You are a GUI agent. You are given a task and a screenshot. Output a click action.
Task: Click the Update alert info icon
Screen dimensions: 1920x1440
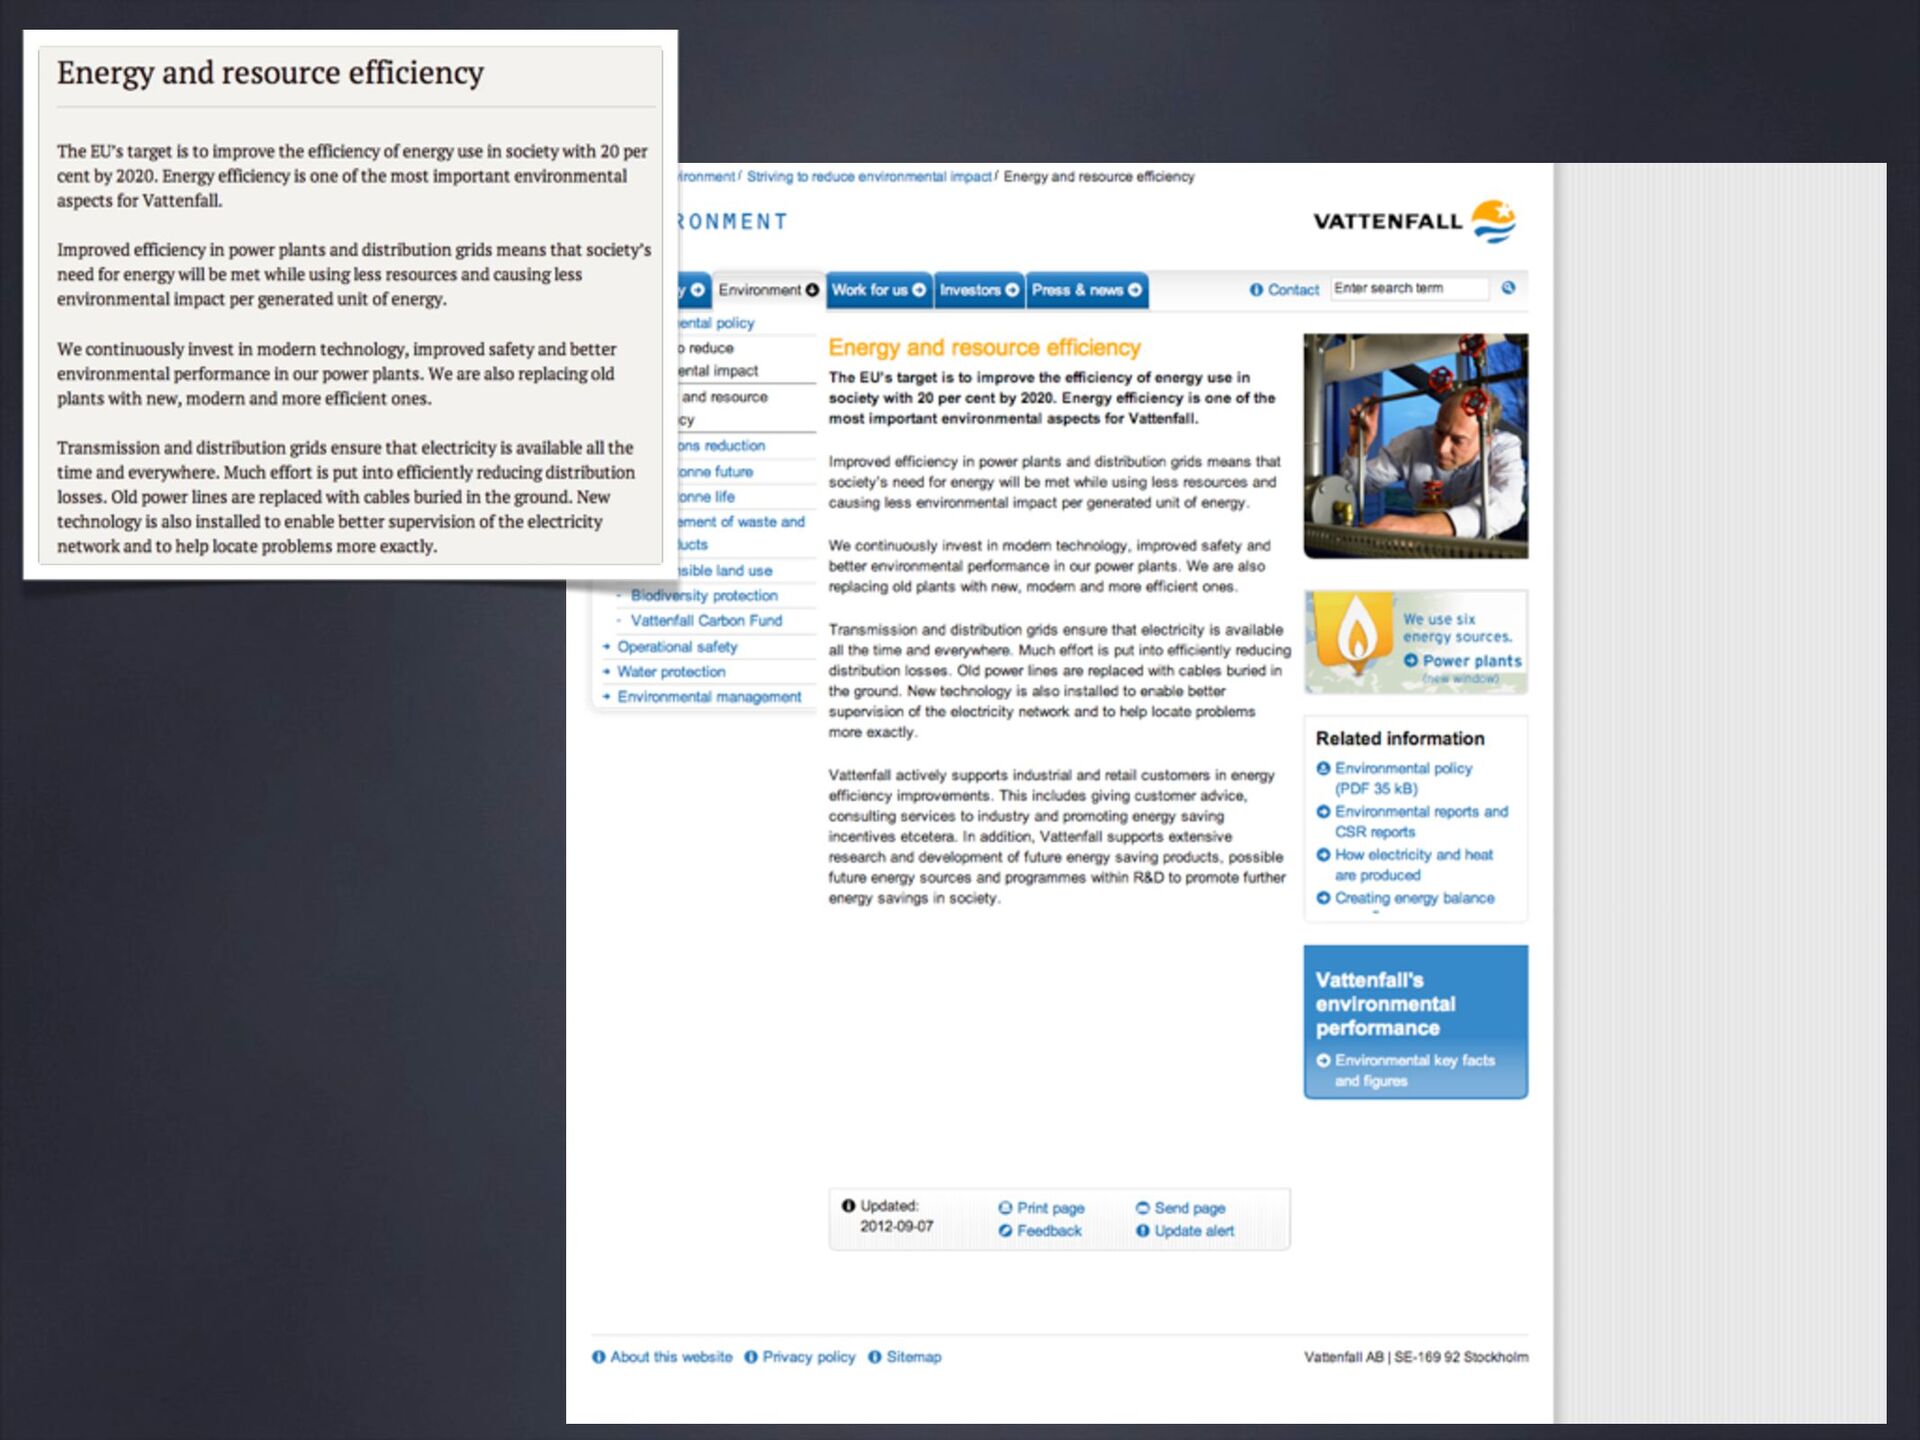1142,1231
